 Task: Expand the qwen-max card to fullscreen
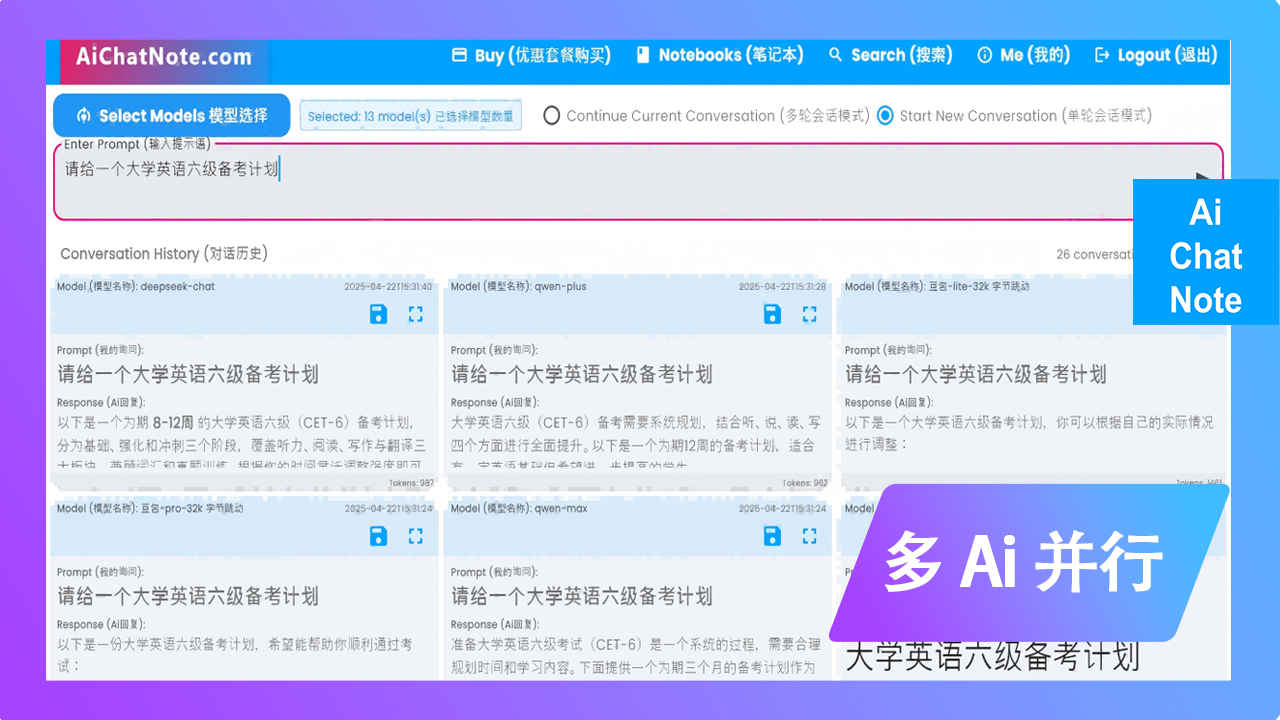(810, 537)
